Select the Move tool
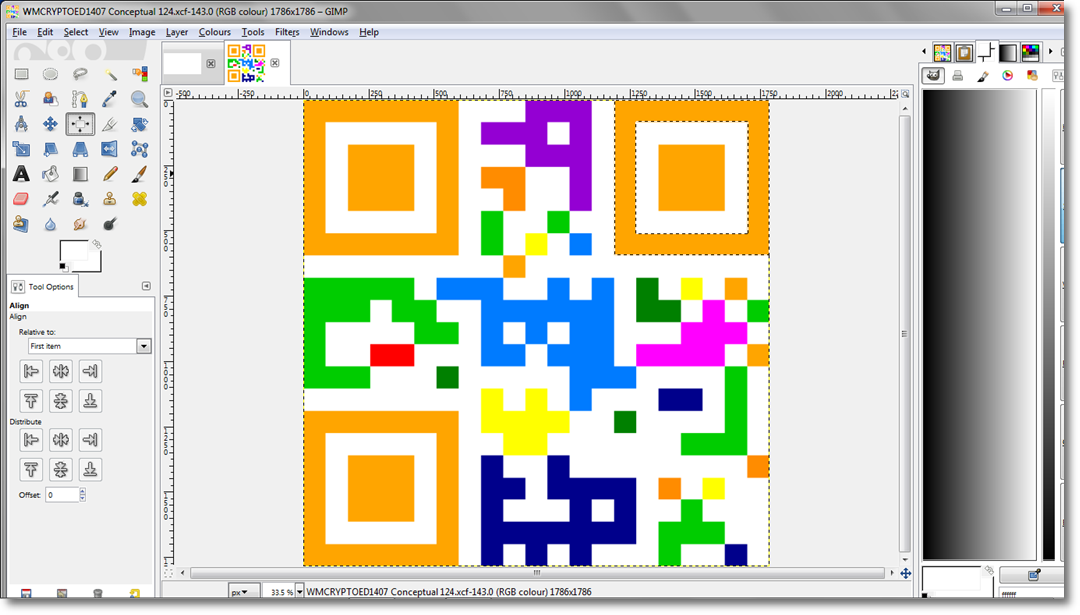 pos(50,124)
